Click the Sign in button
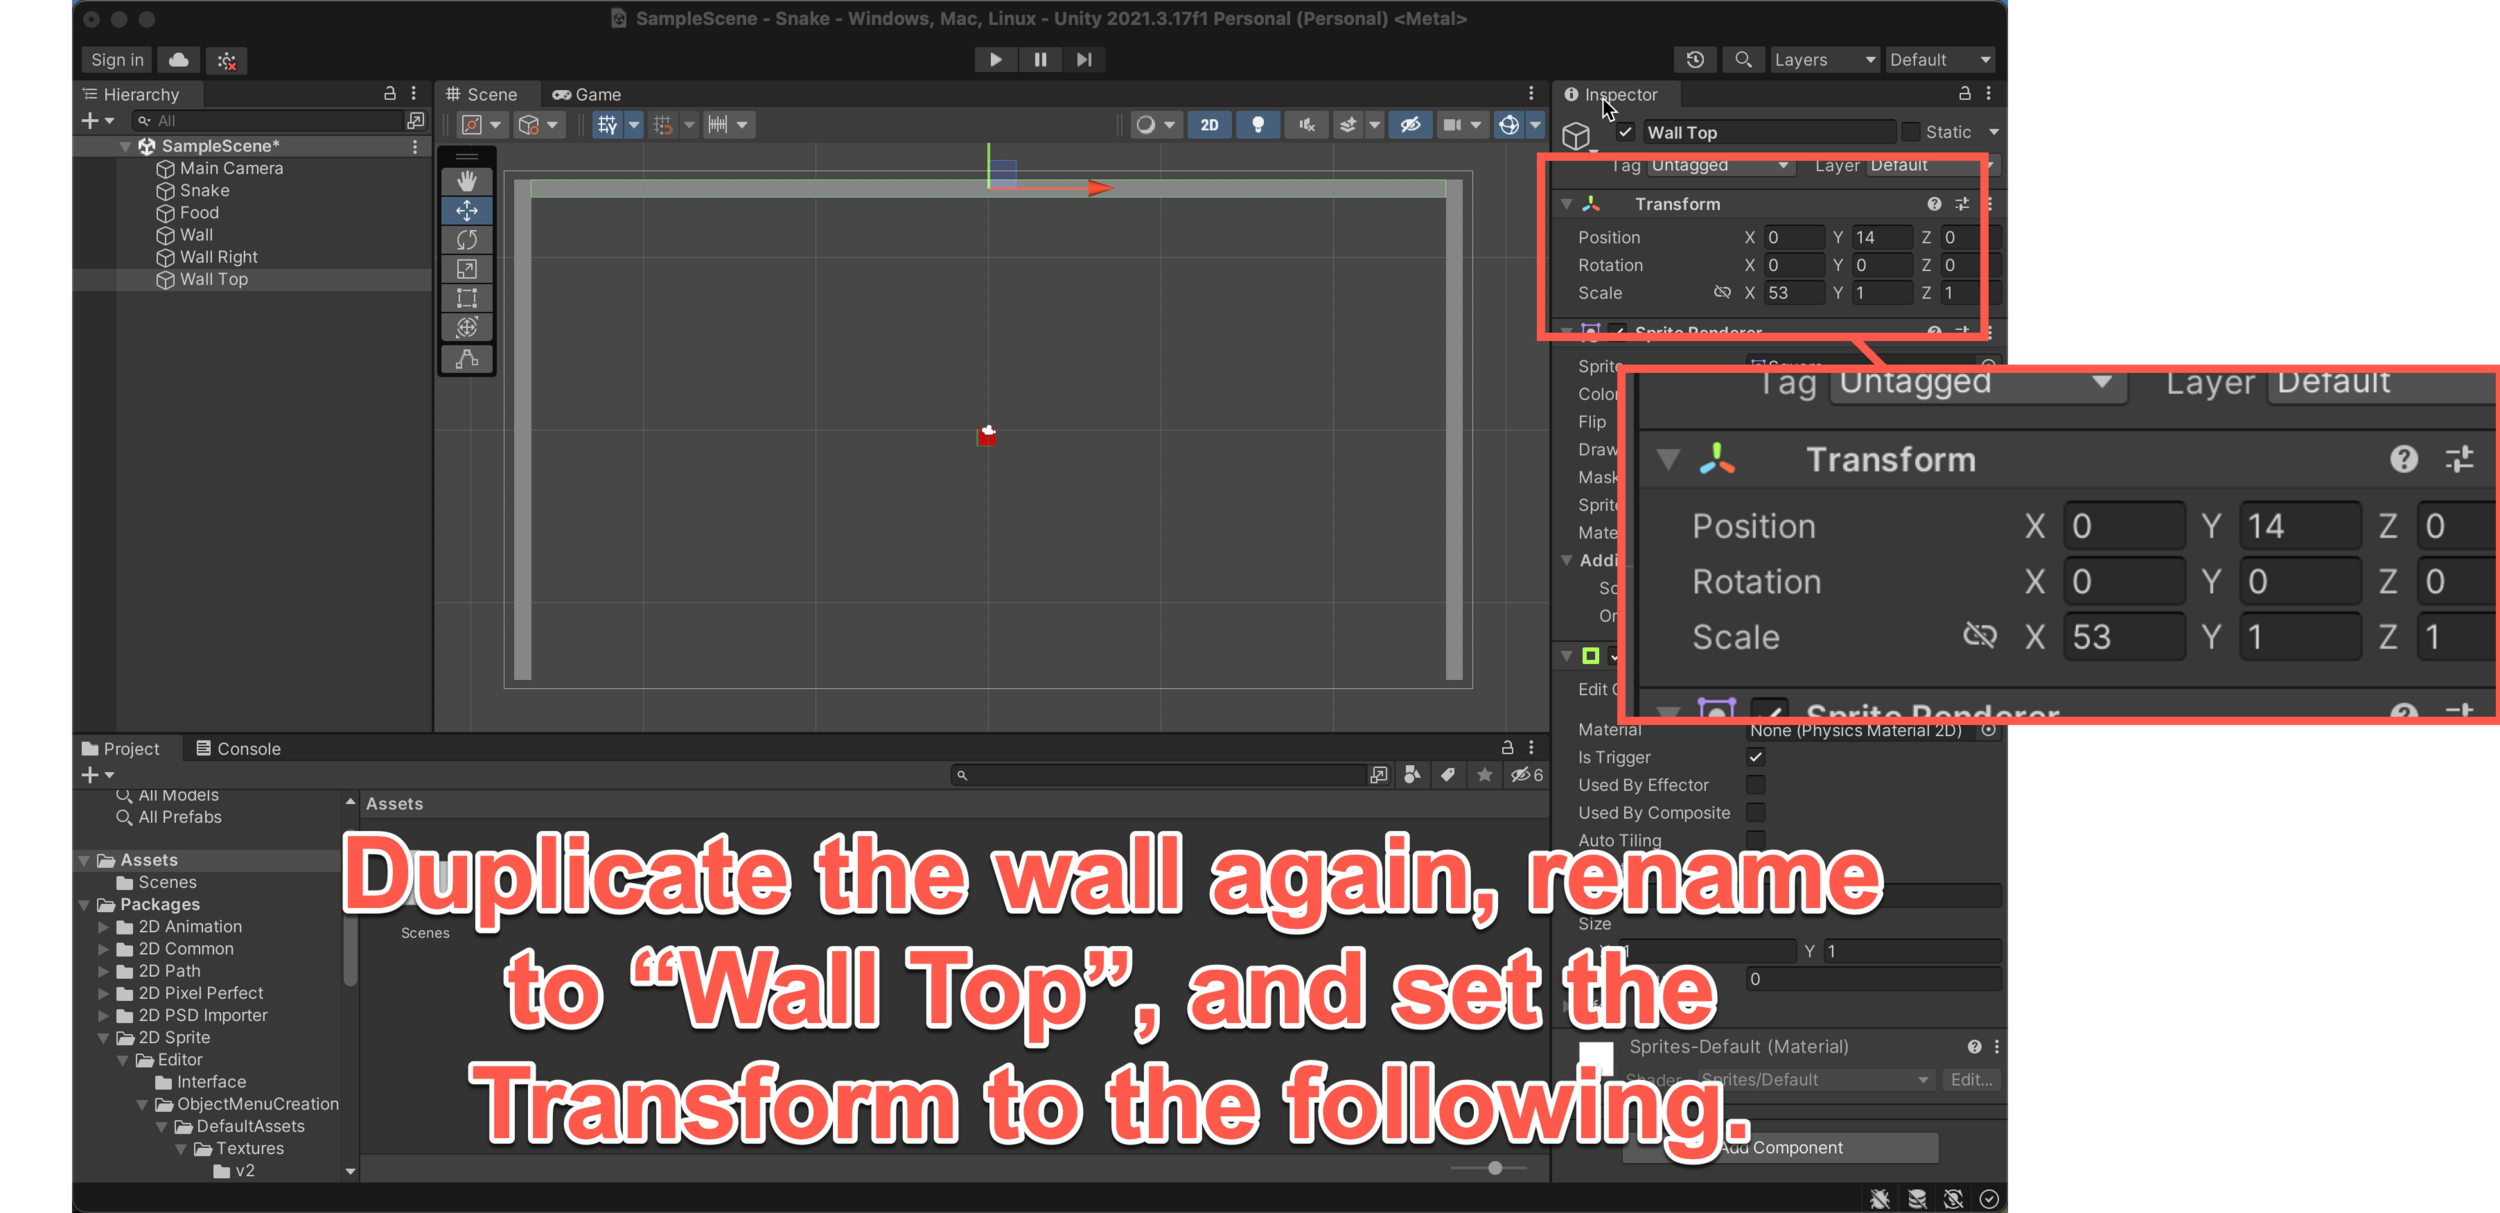The image size is (2500, 1213). pyautogui.click(x=117, y=60)
